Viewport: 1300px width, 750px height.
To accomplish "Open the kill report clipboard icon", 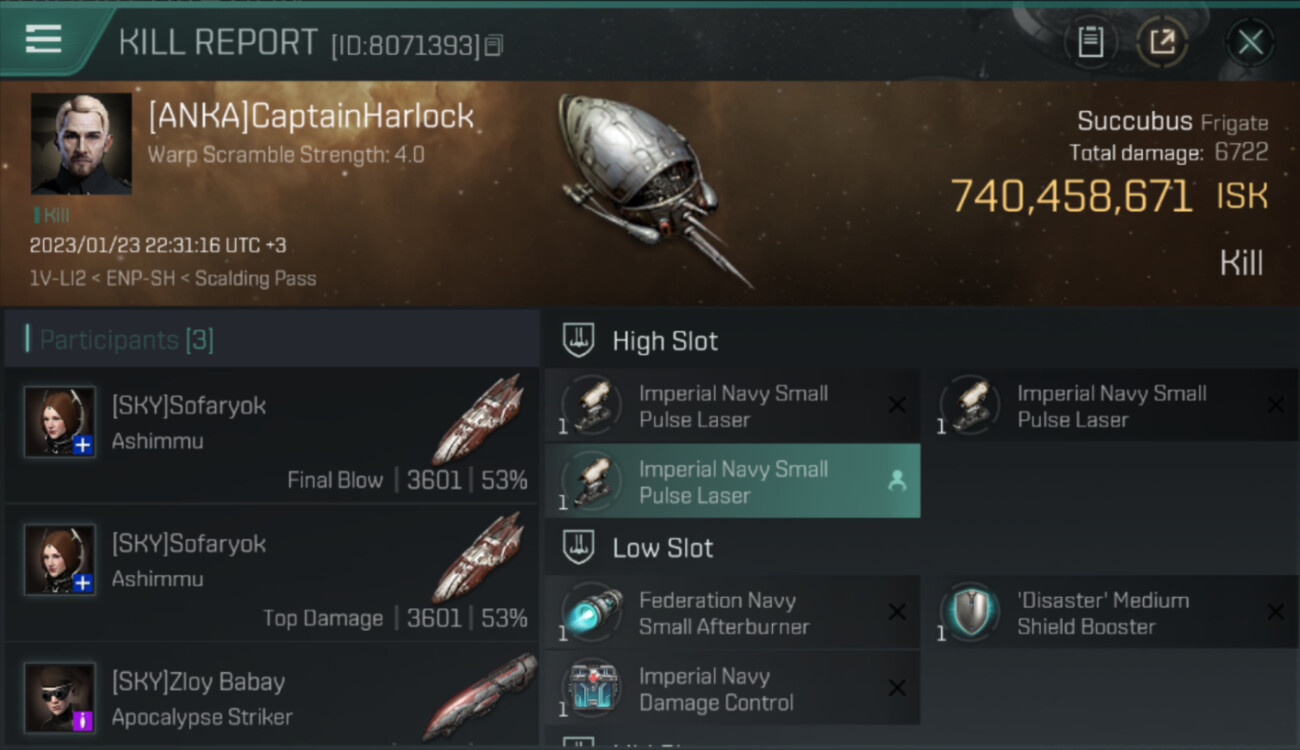I will [x=1090, y=42].
